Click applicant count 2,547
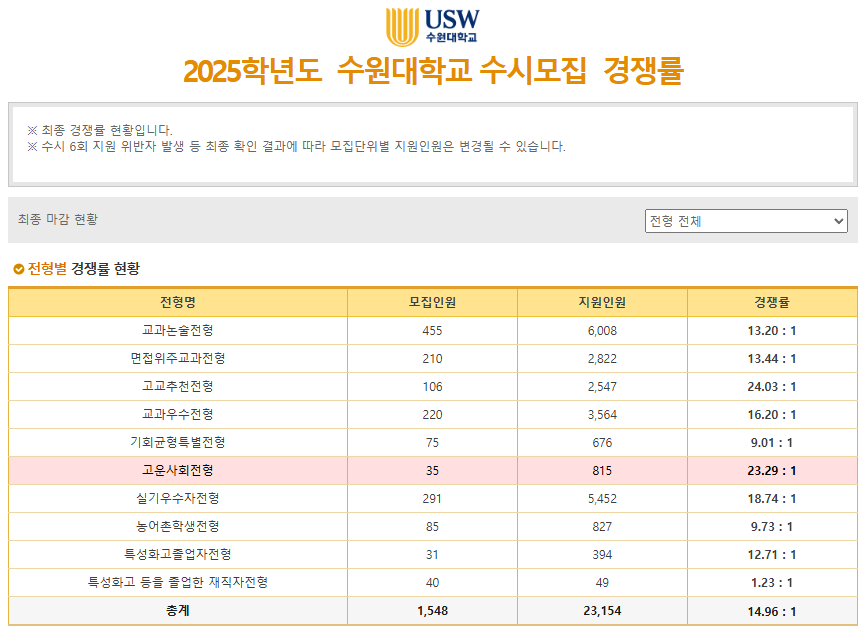866x633 pixels. click(602, 387)
